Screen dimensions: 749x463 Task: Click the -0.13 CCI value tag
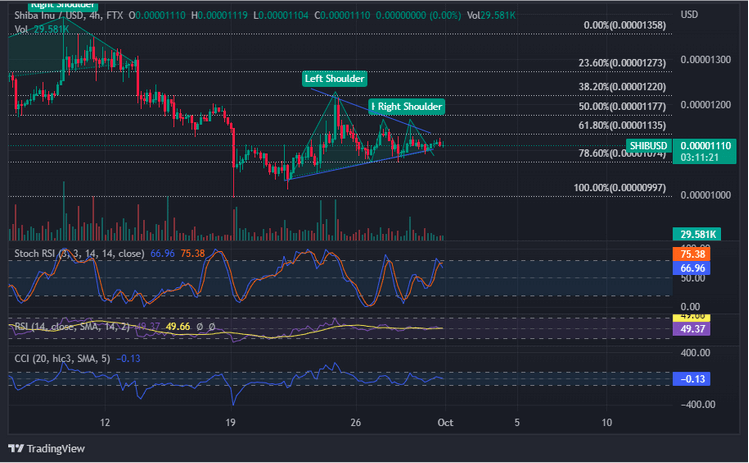pyautogui.click(x=691, y=379)
